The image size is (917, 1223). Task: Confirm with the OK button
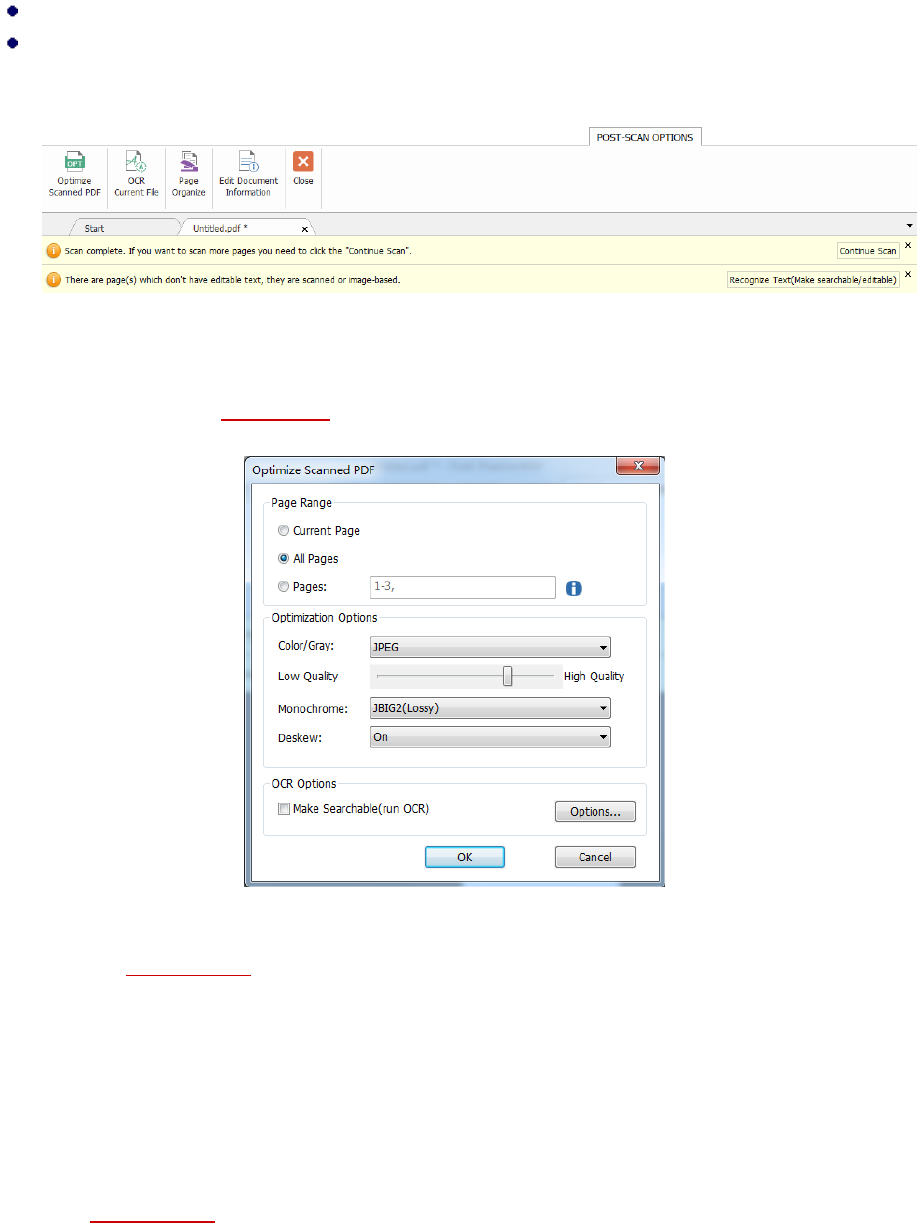pyautogui.click(x=465, y=857)
